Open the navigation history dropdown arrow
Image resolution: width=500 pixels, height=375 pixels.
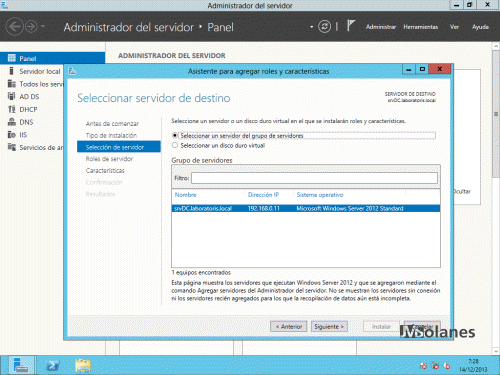click(43, 26)
